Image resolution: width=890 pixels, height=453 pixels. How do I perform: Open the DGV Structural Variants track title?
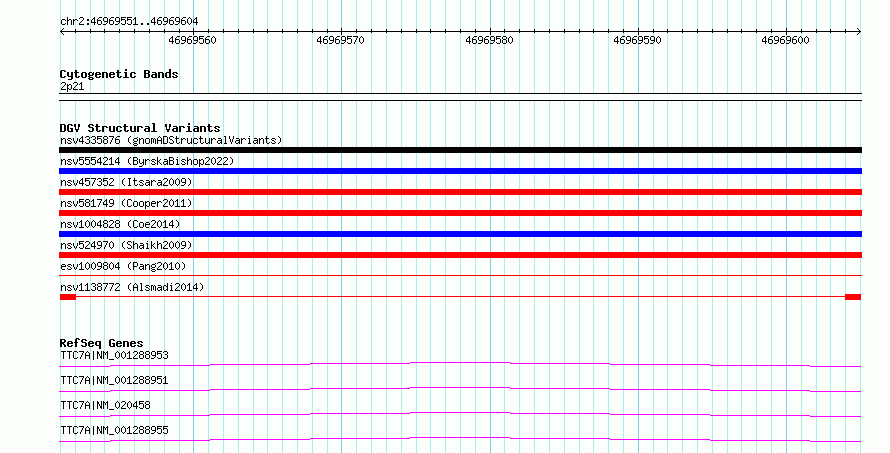(x=140, y=128)
